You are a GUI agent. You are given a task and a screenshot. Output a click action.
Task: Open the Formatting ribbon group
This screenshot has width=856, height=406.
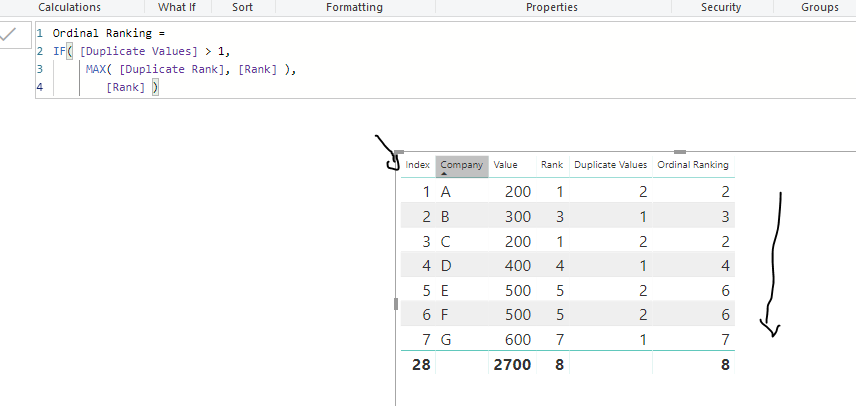[354, 7]
